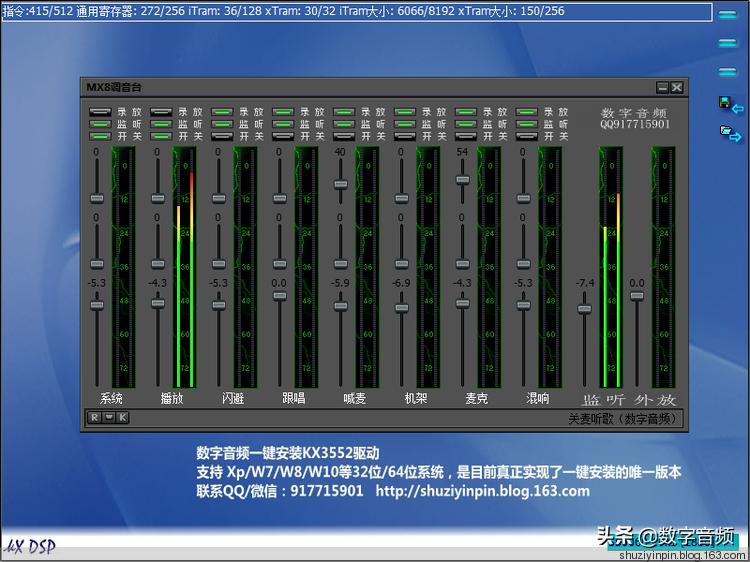Click the 指令:415/512 status text
This screenshot has width=750, height=562.
point(38,11)
